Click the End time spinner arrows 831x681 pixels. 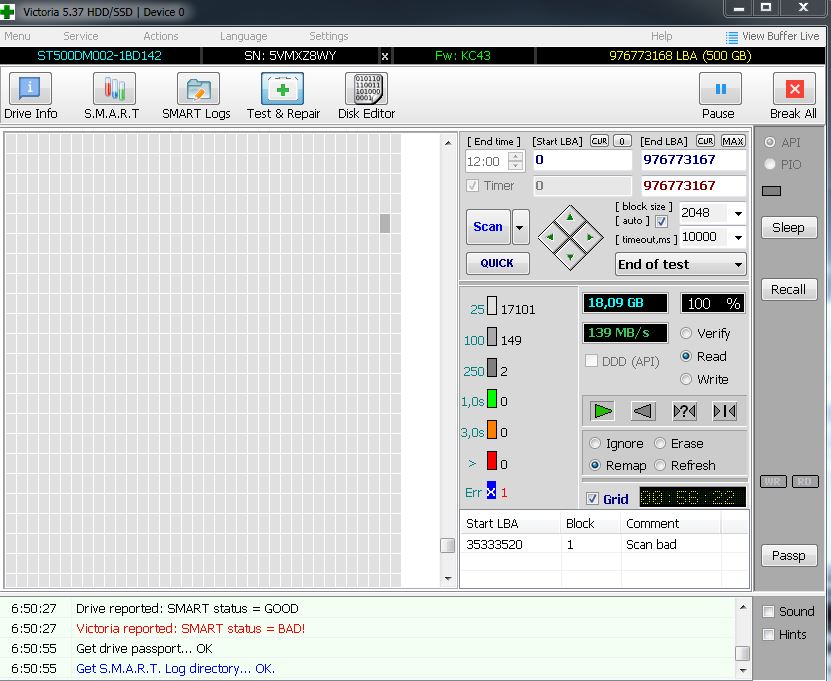pyautogui.click(x=516, y=161)
